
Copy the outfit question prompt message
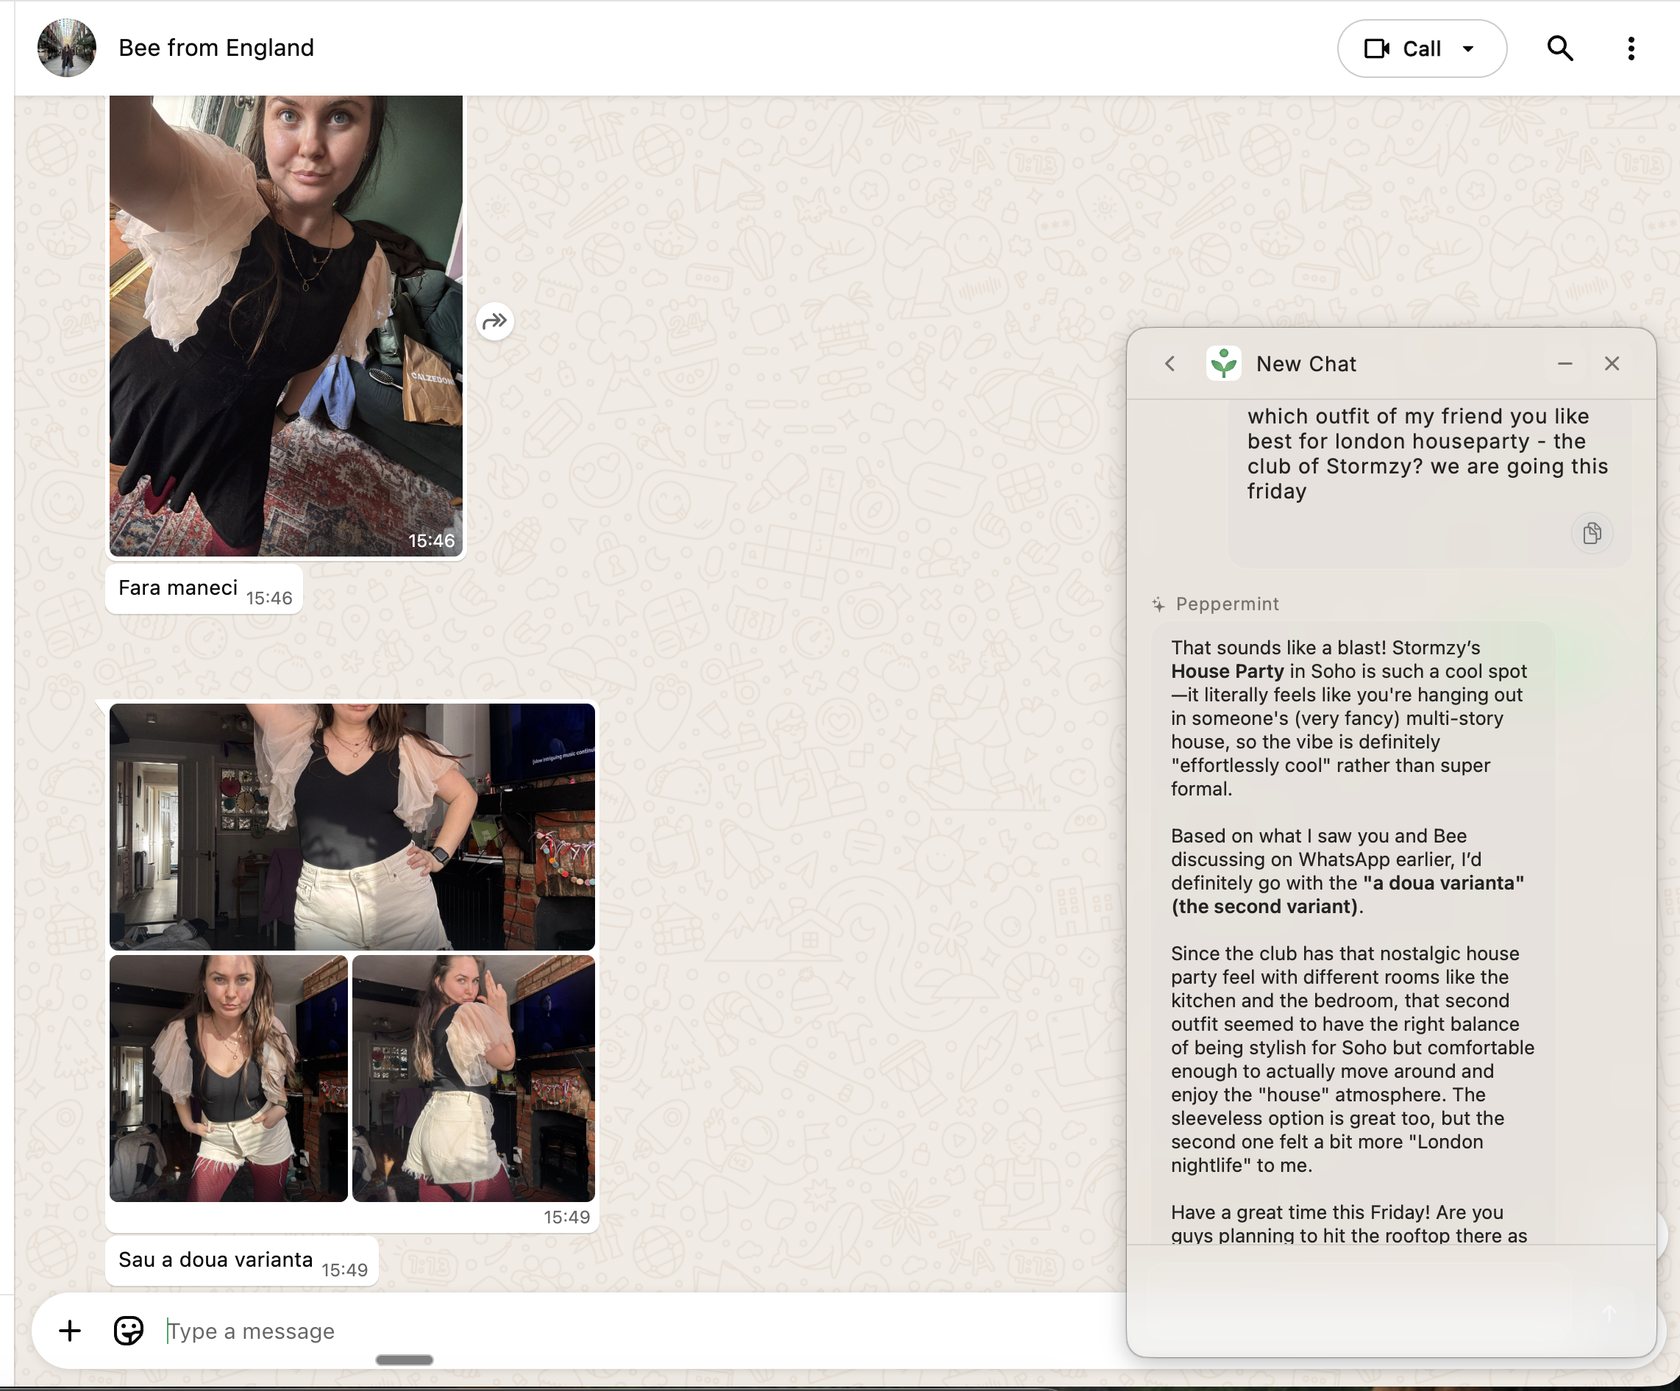[x=1593, y=533]
